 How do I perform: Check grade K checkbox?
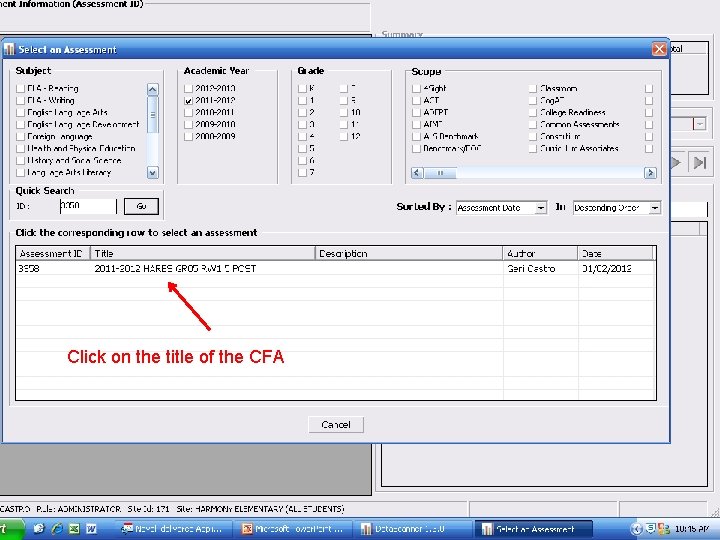coord(302,89)
